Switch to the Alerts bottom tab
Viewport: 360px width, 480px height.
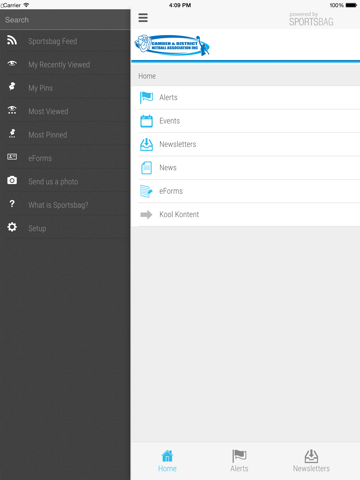(x=239, y=461)
